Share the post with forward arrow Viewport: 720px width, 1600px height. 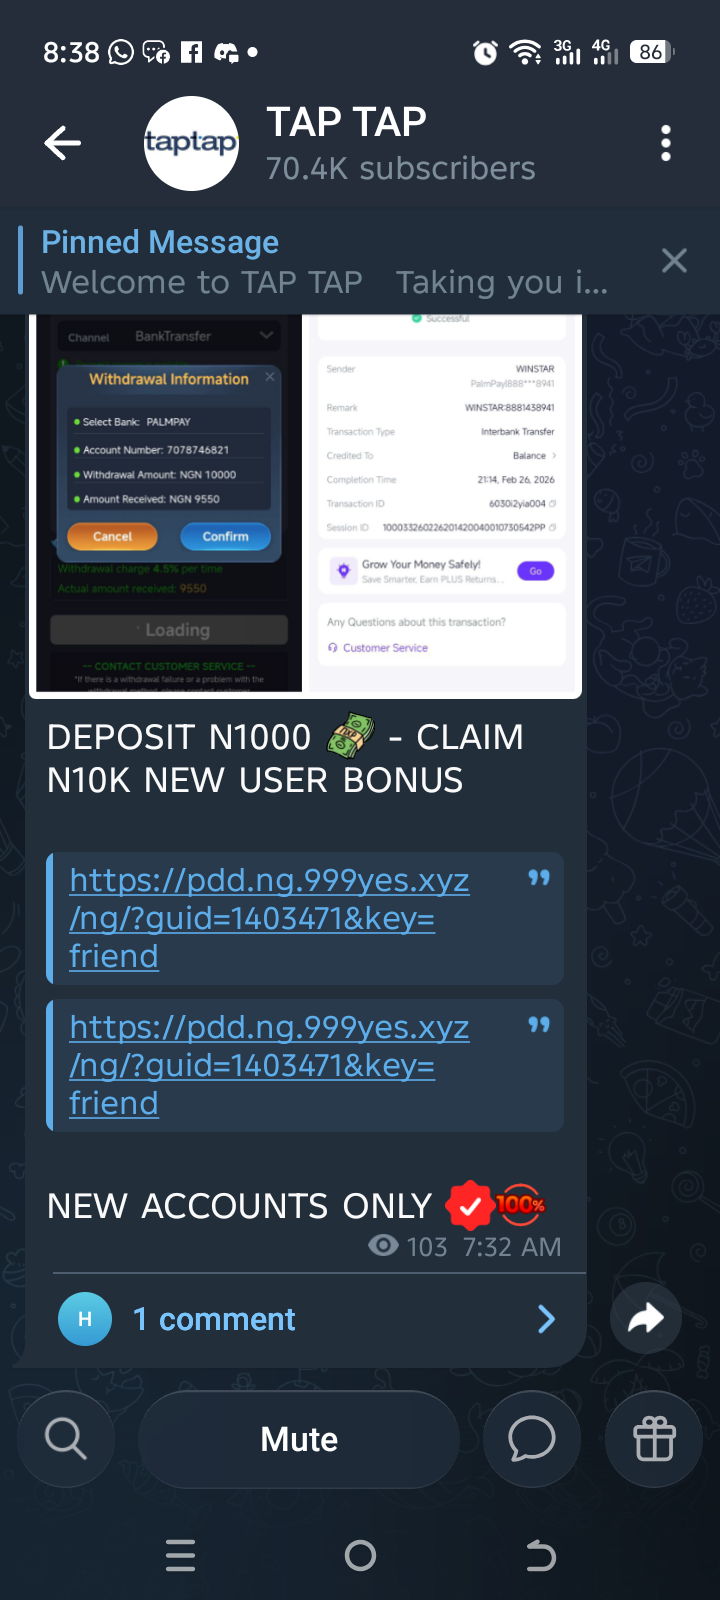pyautogui.click(x=646, y=1318)
